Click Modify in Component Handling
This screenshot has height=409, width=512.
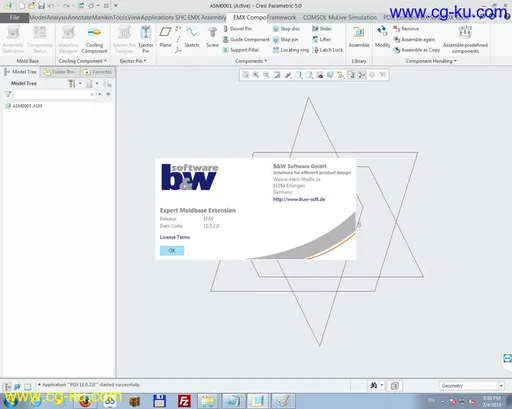[382, 37]
